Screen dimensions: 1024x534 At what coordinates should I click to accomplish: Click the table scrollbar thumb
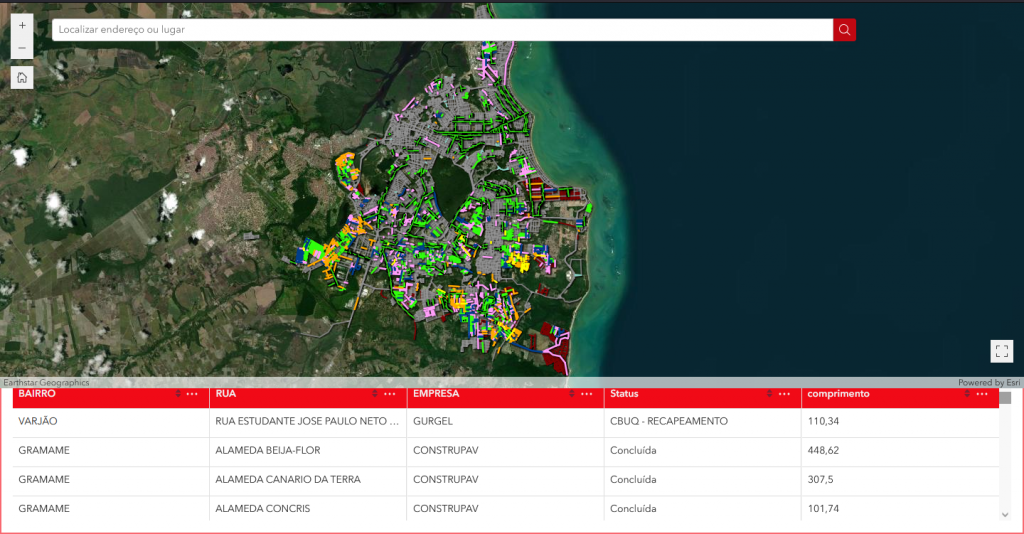click(x=1005, y=398)
